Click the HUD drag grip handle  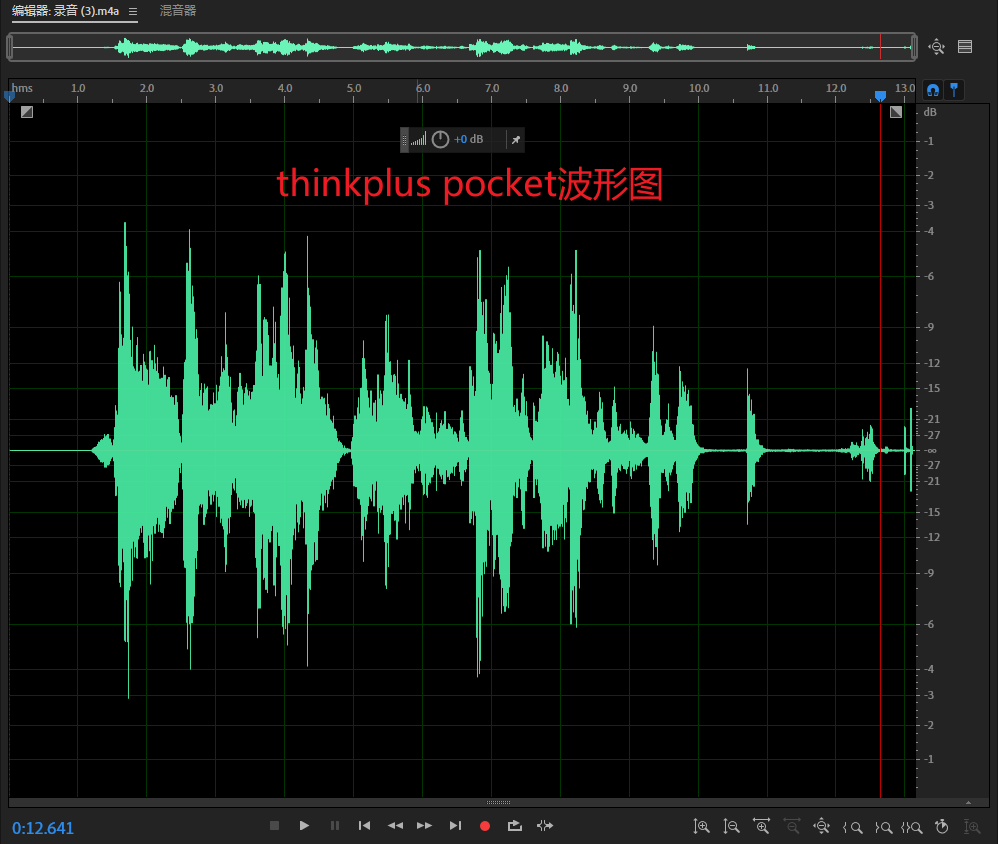coord(404,139)
